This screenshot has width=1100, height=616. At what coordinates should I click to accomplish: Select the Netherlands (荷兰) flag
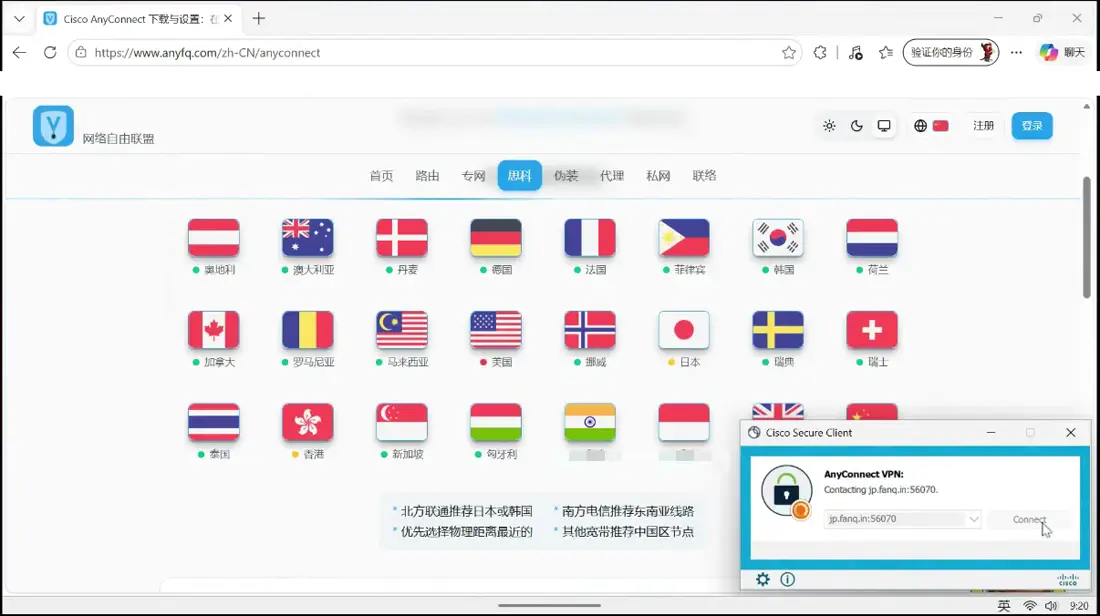[x=871, y=238]
